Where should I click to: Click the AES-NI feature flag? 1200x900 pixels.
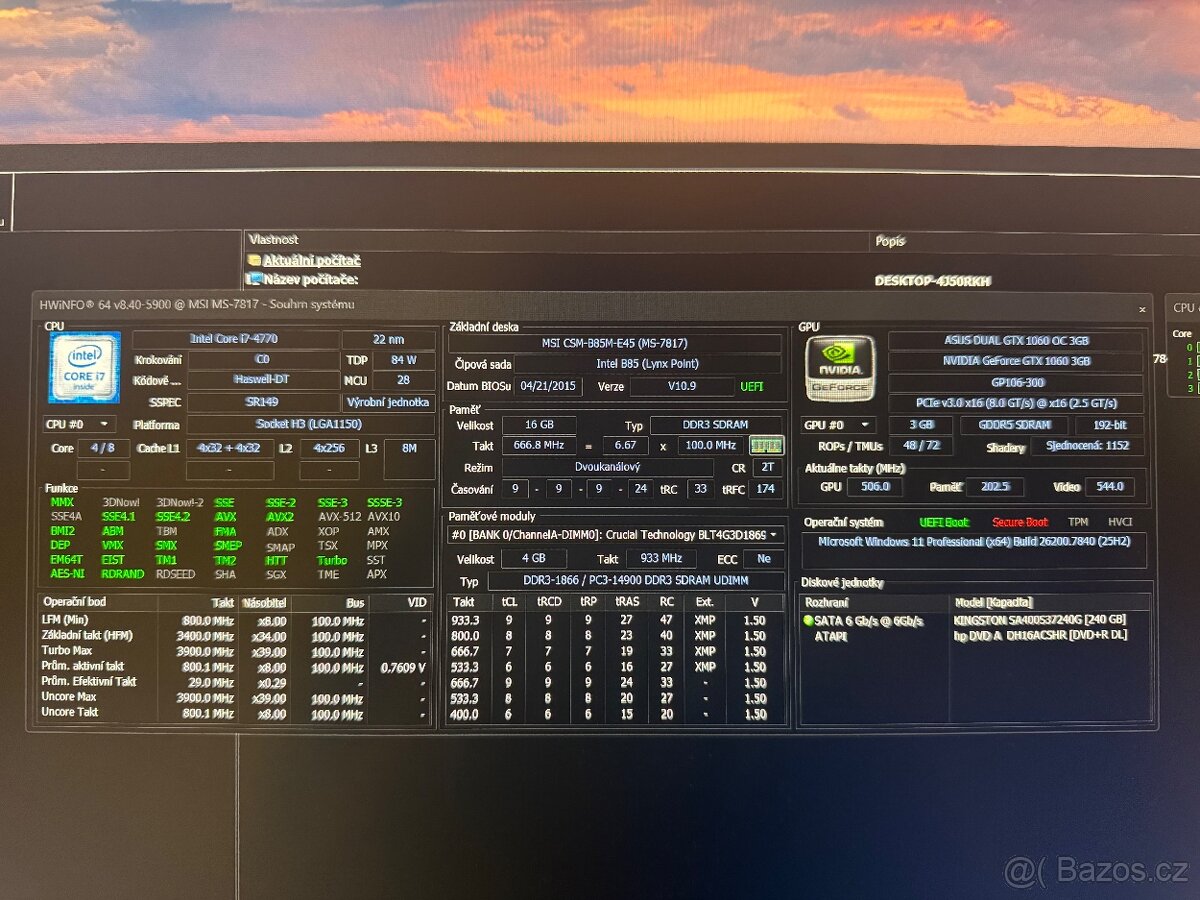[x=67, y=574]
